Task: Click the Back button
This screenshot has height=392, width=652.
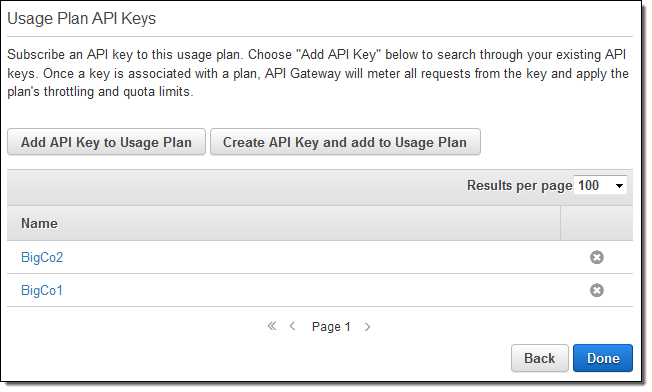Action: pyautogui.click(x=539, y=358)
